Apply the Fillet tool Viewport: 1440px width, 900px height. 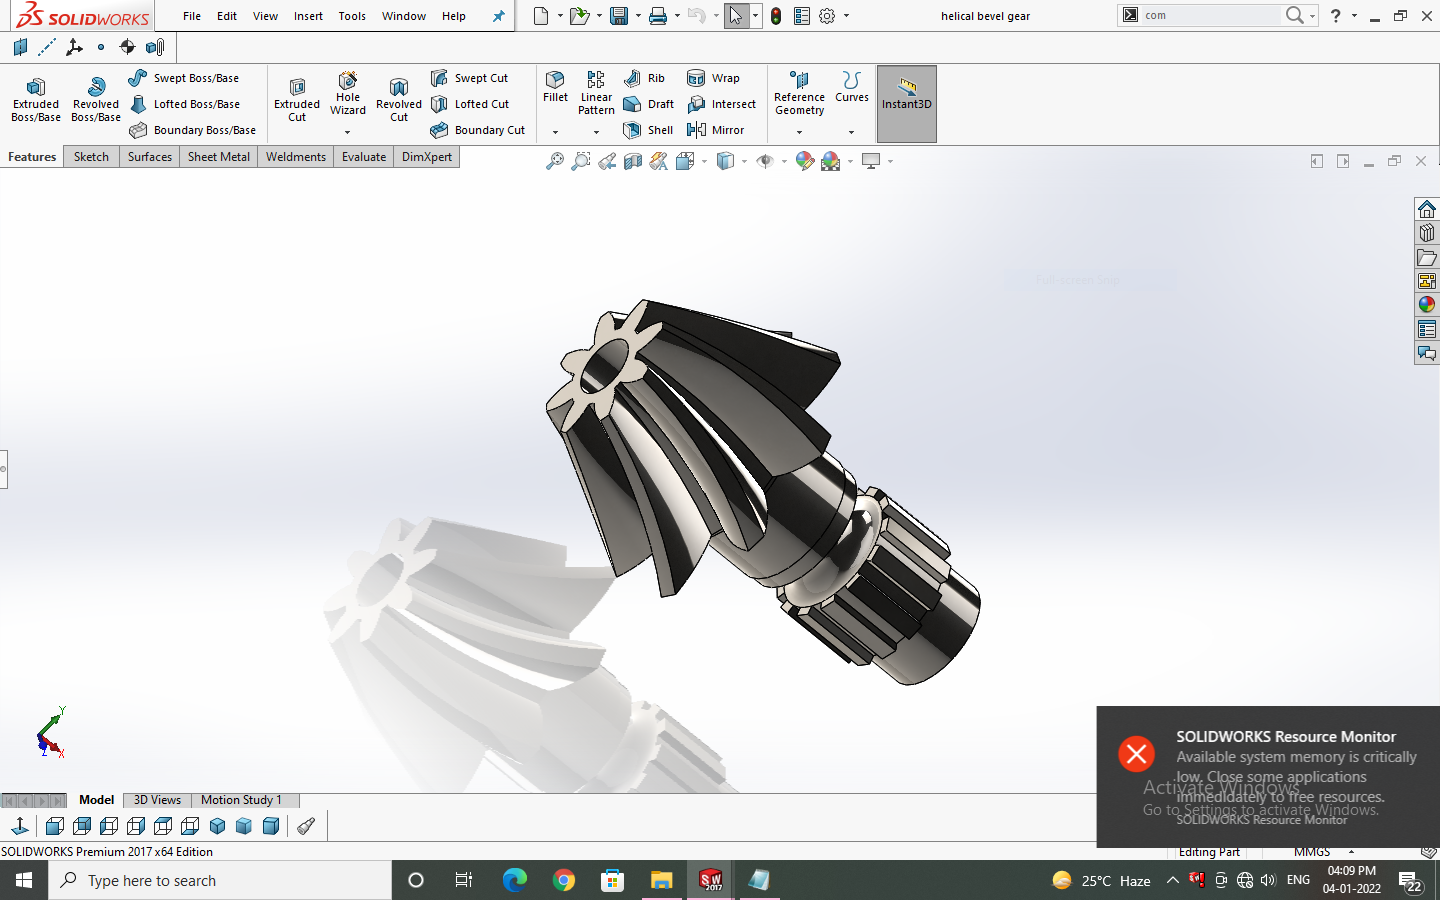click(x=555, y=87)
